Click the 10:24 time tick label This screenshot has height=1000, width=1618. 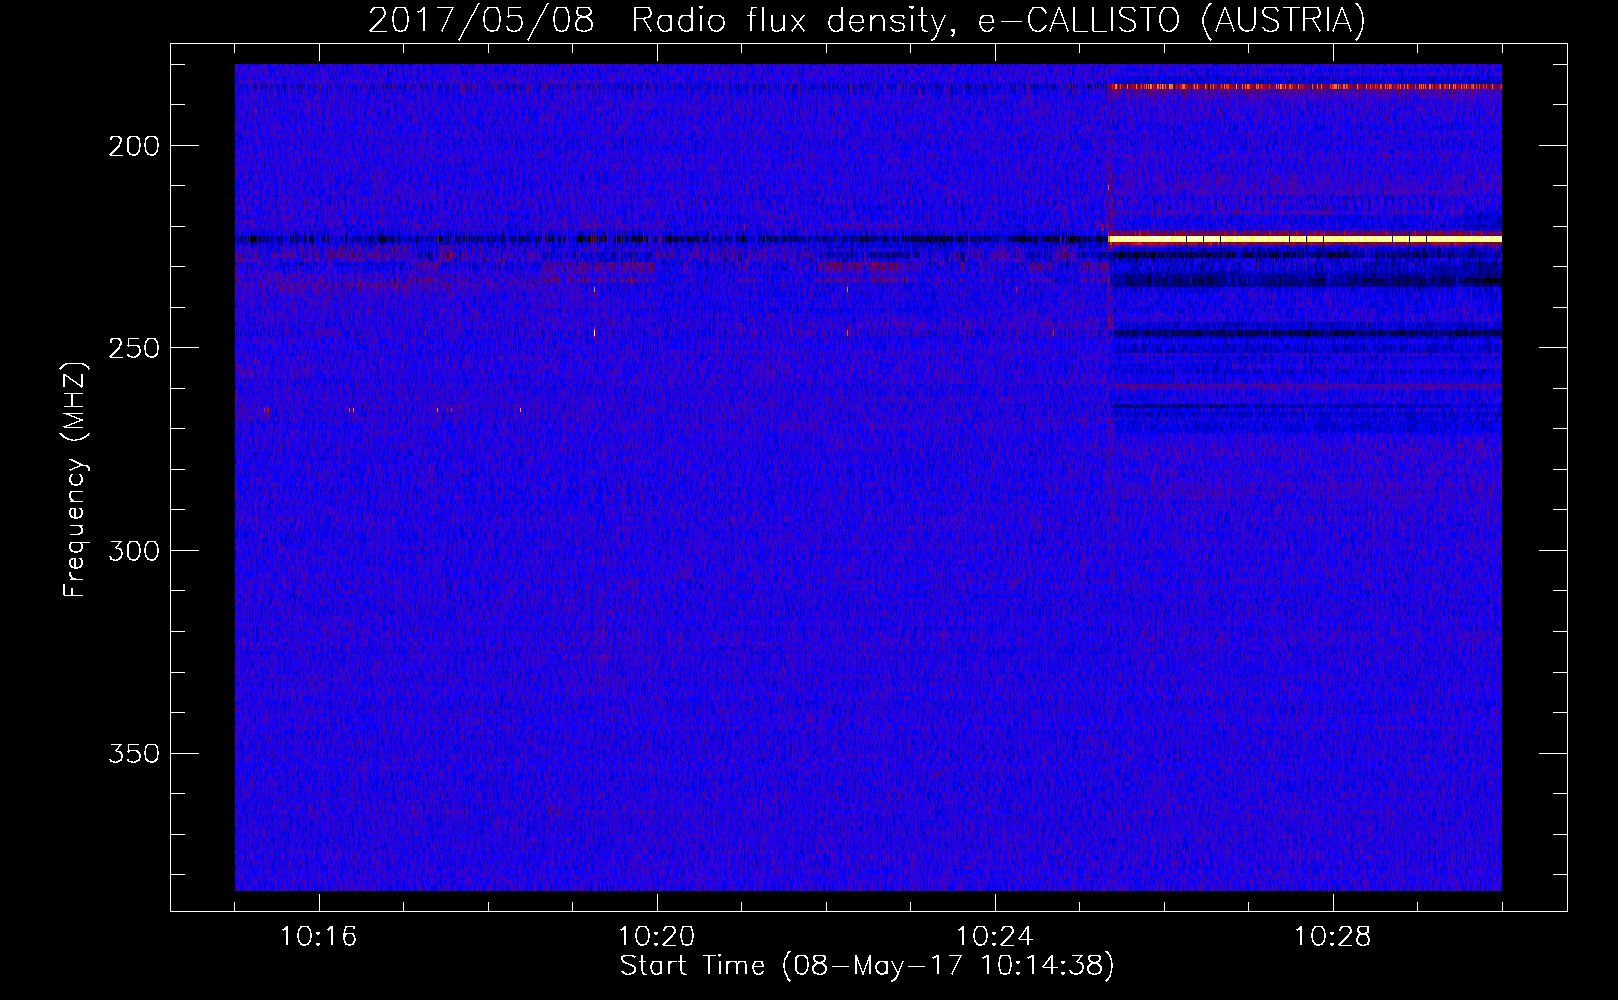coord(994,937)
